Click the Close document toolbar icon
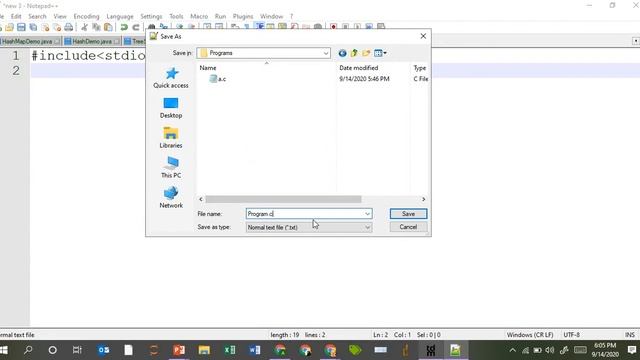640x360 pixels. click(x=45, y=27)
